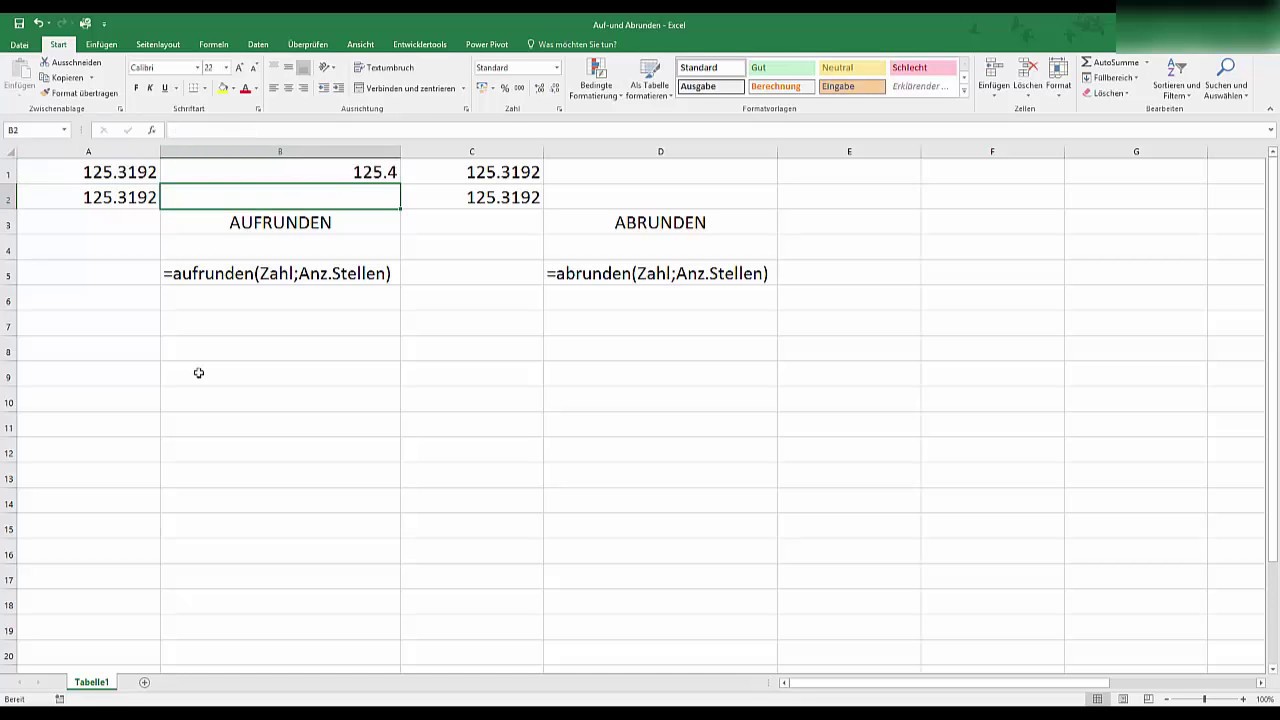This screenshot has height=720, width=1280.
Task: Add a new sheet with plus icon
Action: pos(144,682)
